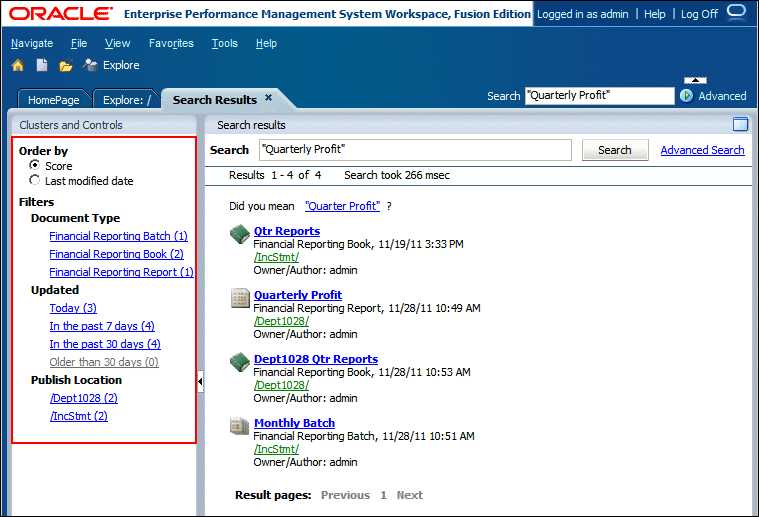Click the Help link in header
Screen dimensions: 759x517
654,14
